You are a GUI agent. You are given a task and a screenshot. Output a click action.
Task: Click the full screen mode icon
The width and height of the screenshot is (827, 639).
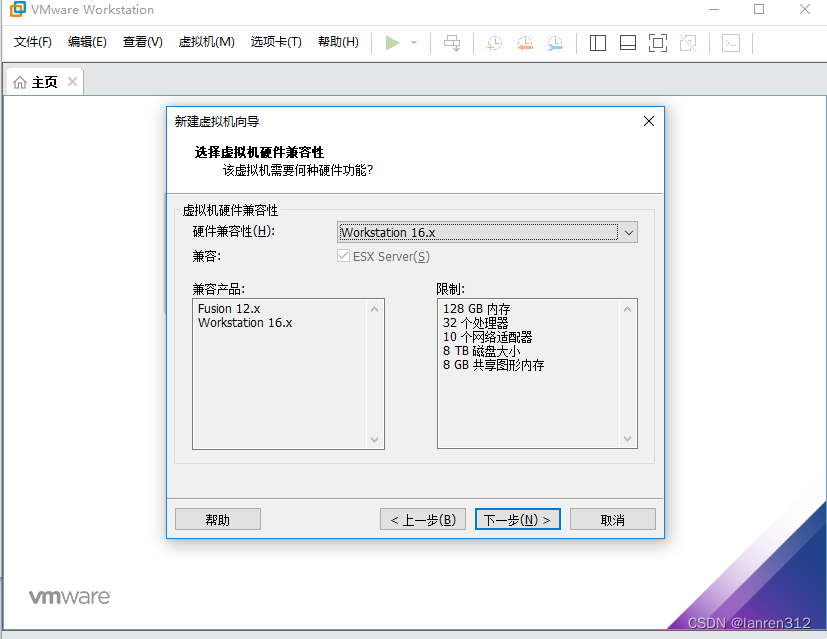(x=658, y=43)
